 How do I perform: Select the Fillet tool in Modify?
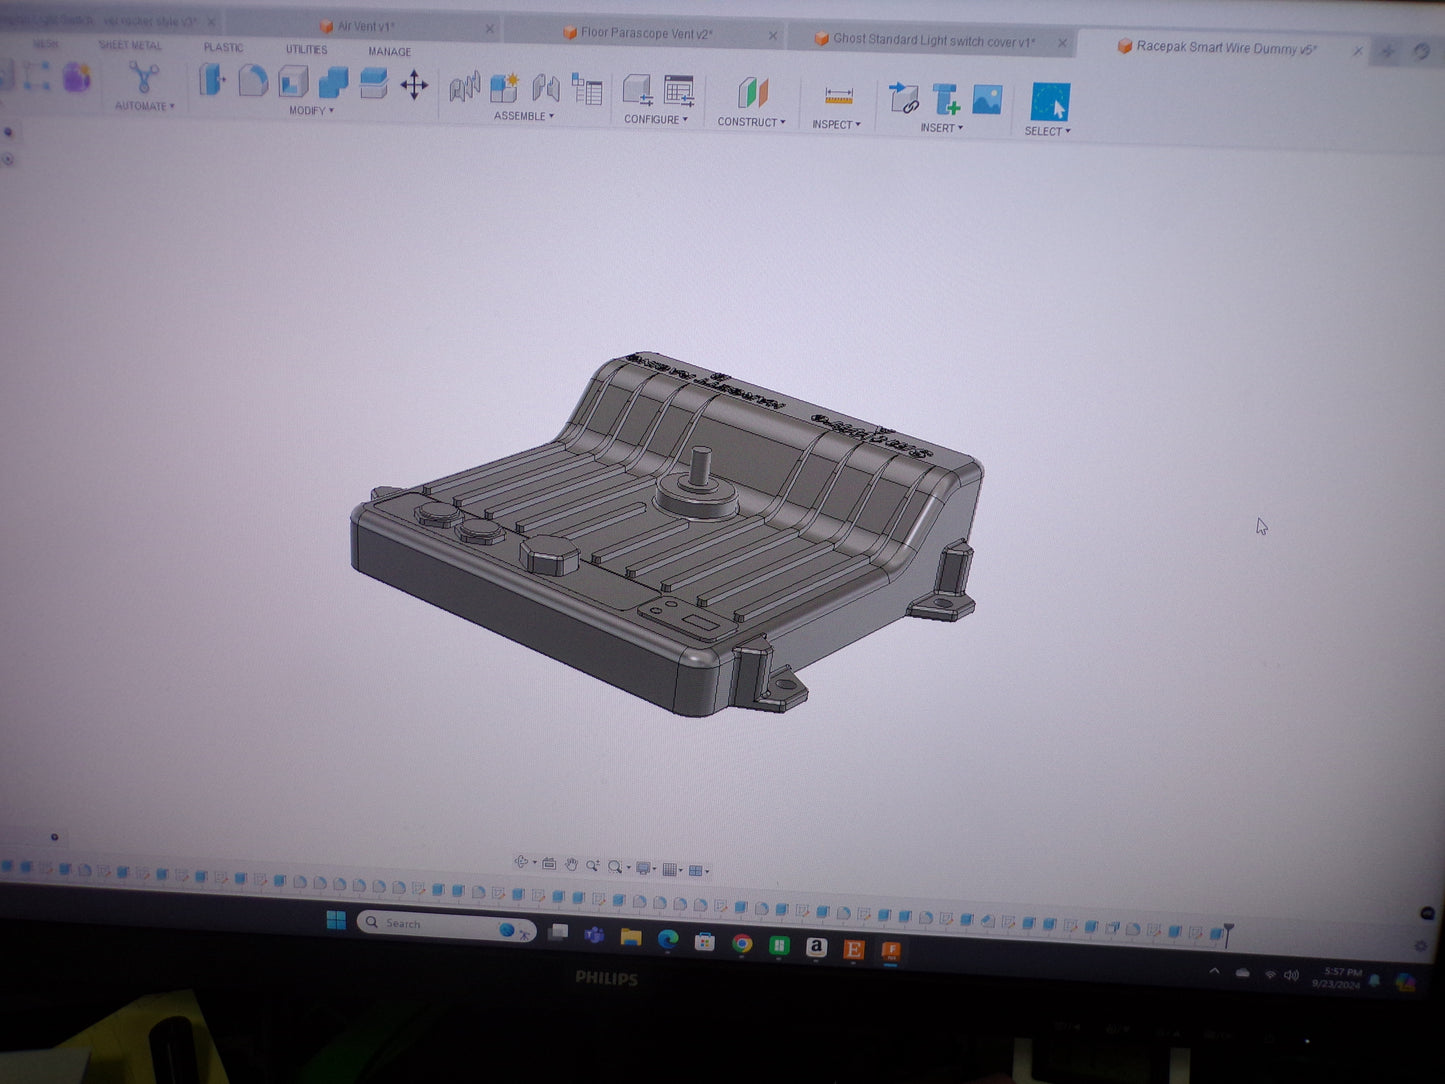tap(252, 81)
